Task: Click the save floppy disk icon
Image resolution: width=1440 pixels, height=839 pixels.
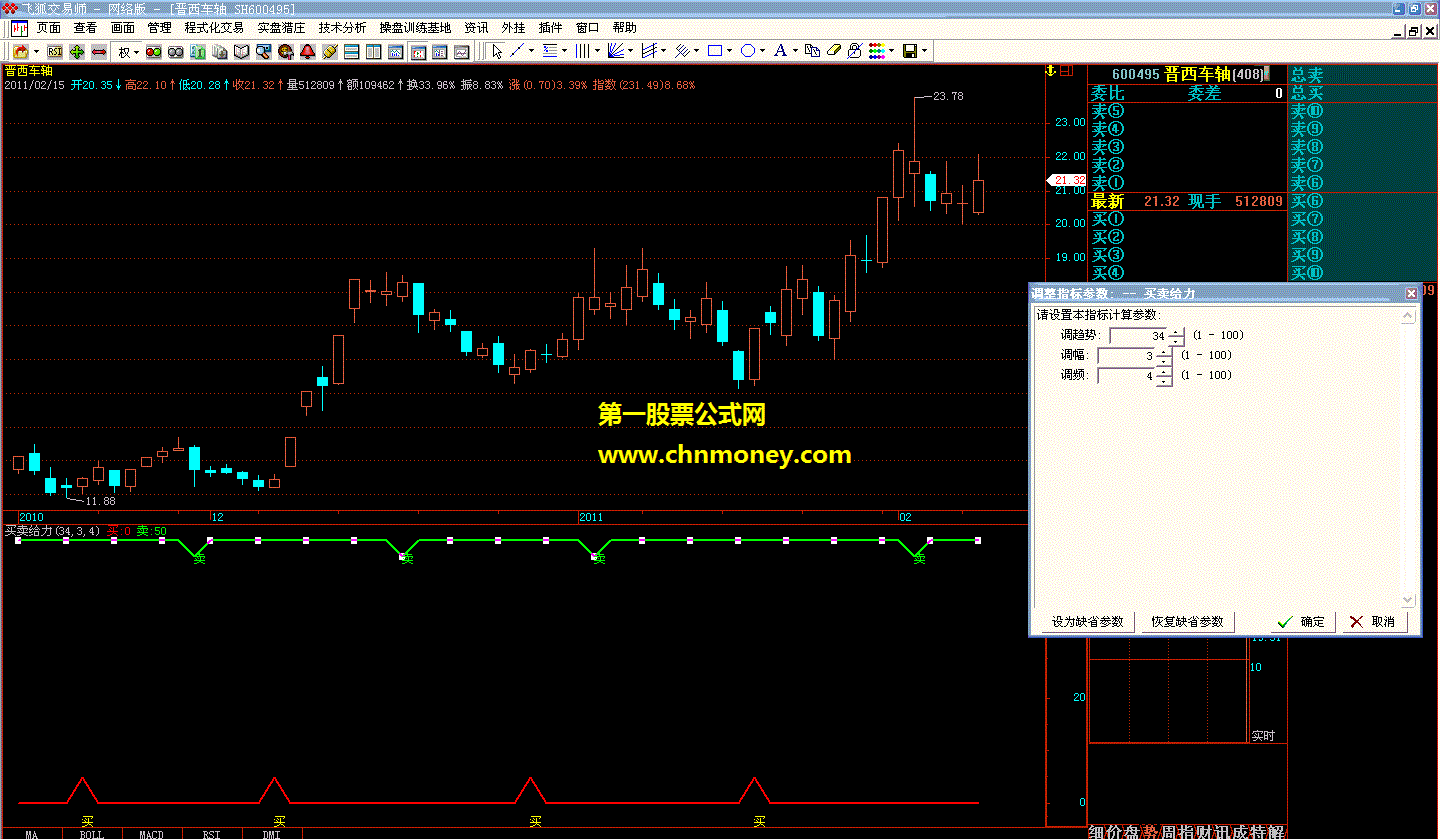Action: [x=910, y=51]
